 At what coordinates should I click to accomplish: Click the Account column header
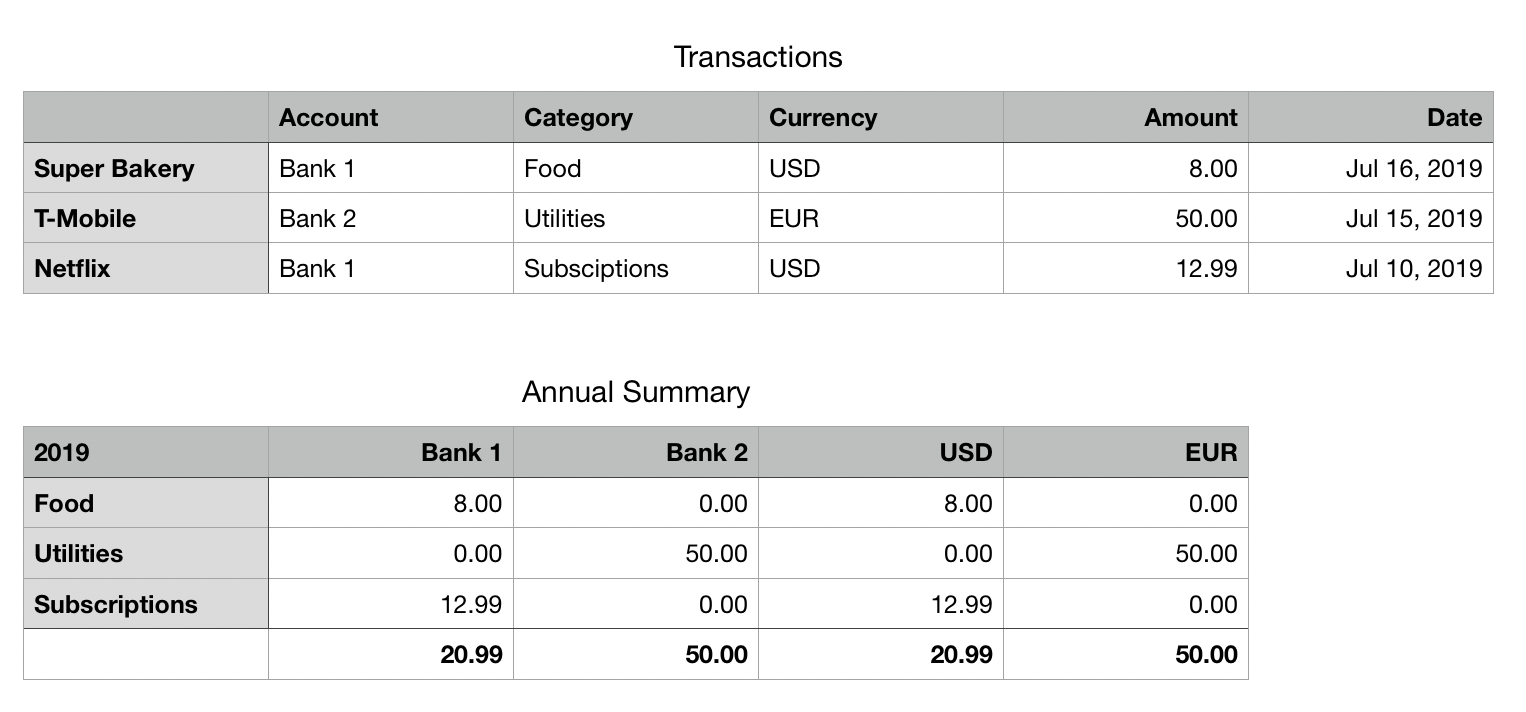(x=391, y=117)
